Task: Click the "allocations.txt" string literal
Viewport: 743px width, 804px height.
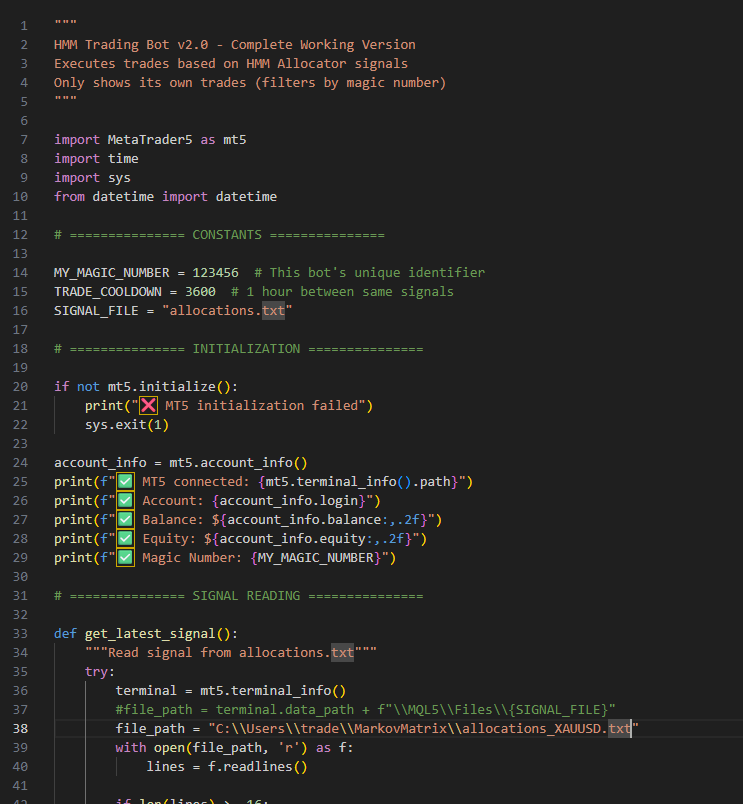Action: (227, 311)
